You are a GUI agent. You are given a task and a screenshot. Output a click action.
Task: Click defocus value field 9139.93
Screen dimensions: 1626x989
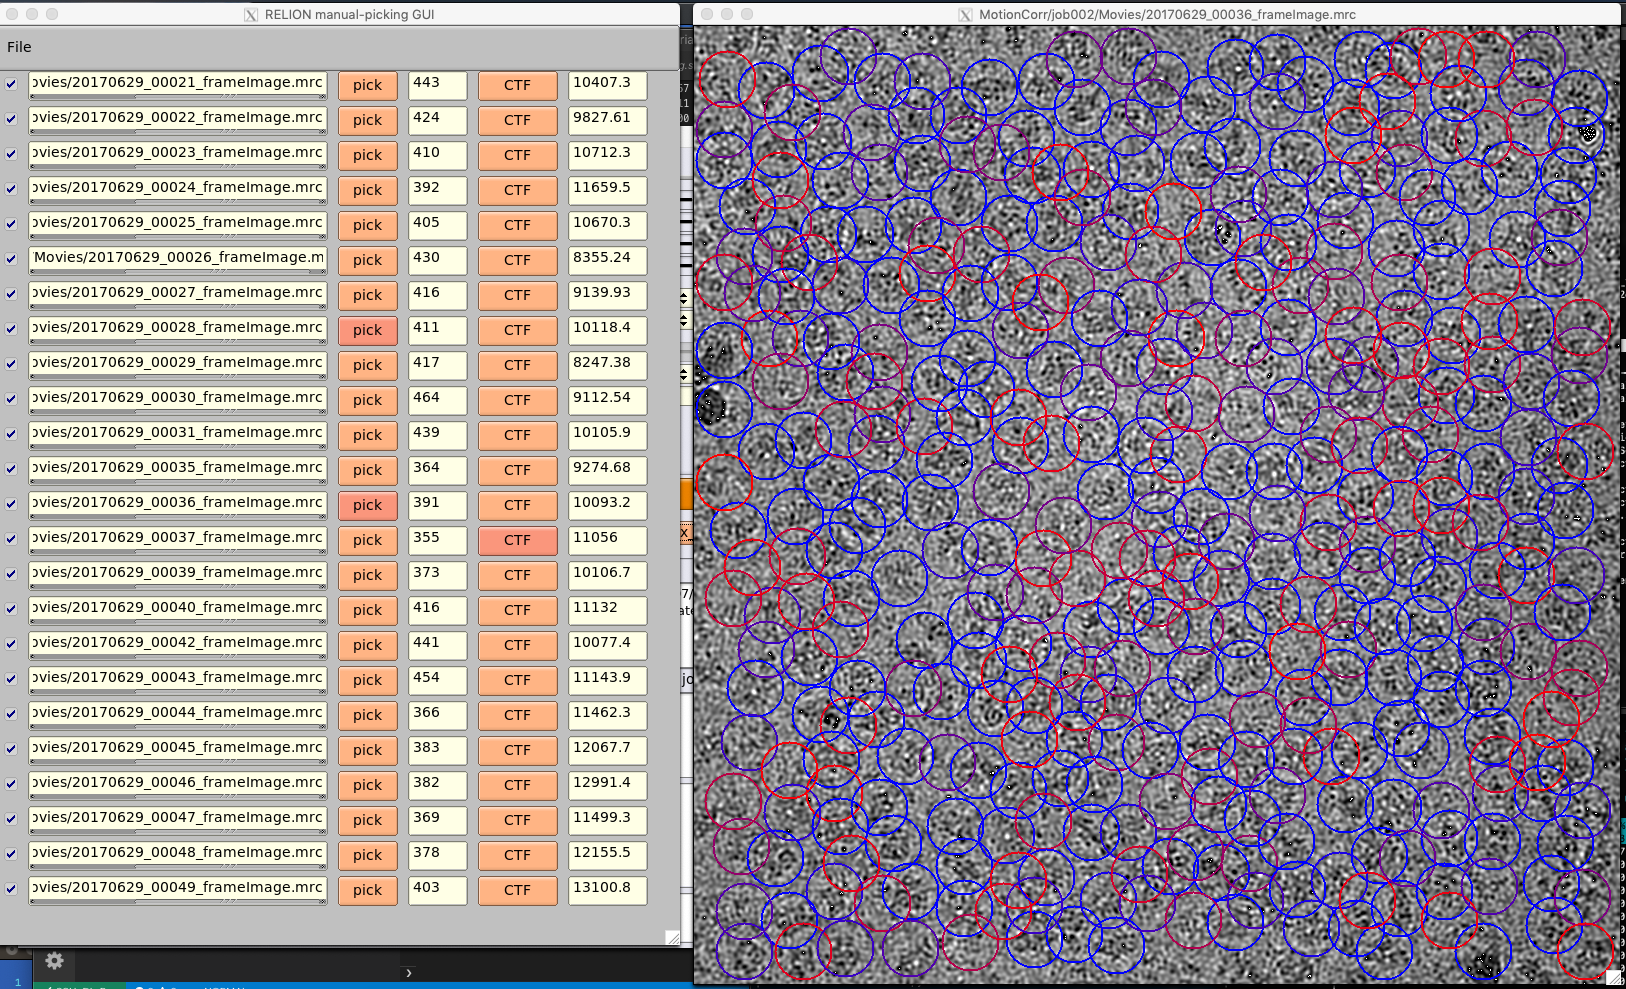click(607, 295)
